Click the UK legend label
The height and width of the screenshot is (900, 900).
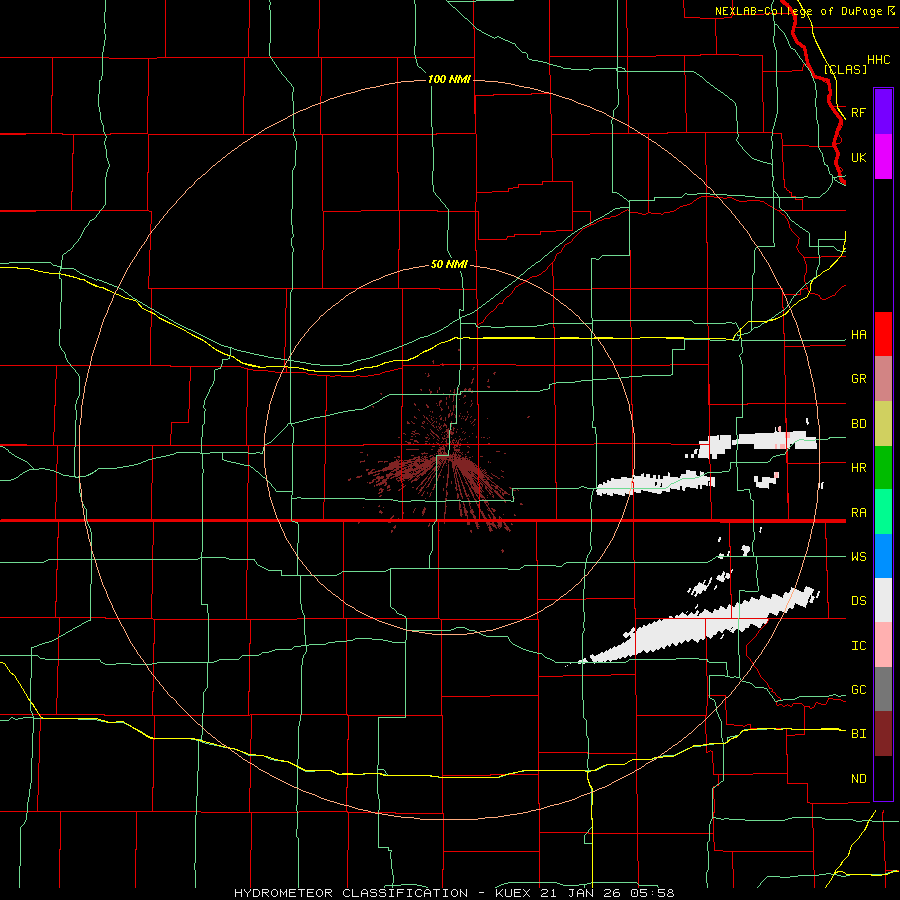[859, 157]
